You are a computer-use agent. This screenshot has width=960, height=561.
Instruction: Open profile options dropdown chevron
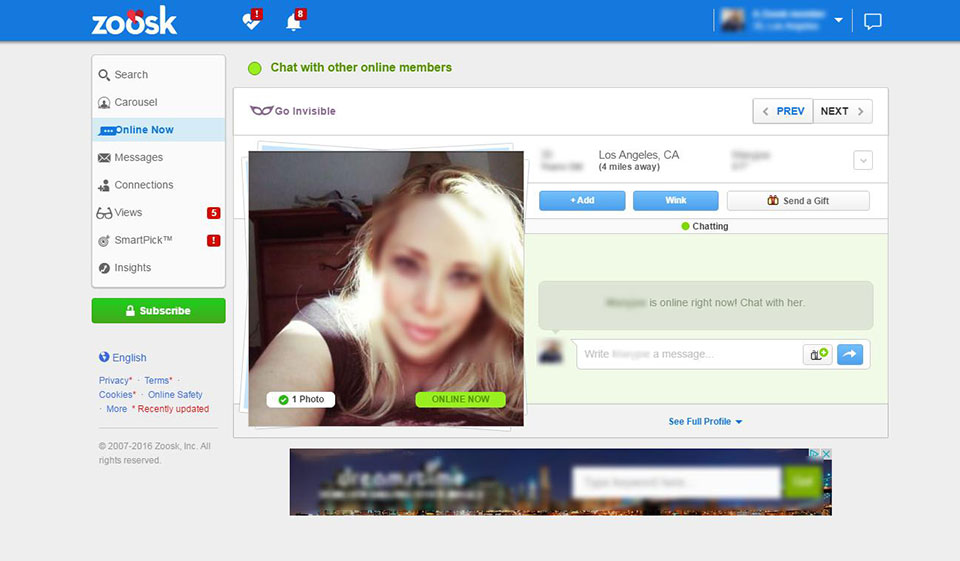[863, 160]
